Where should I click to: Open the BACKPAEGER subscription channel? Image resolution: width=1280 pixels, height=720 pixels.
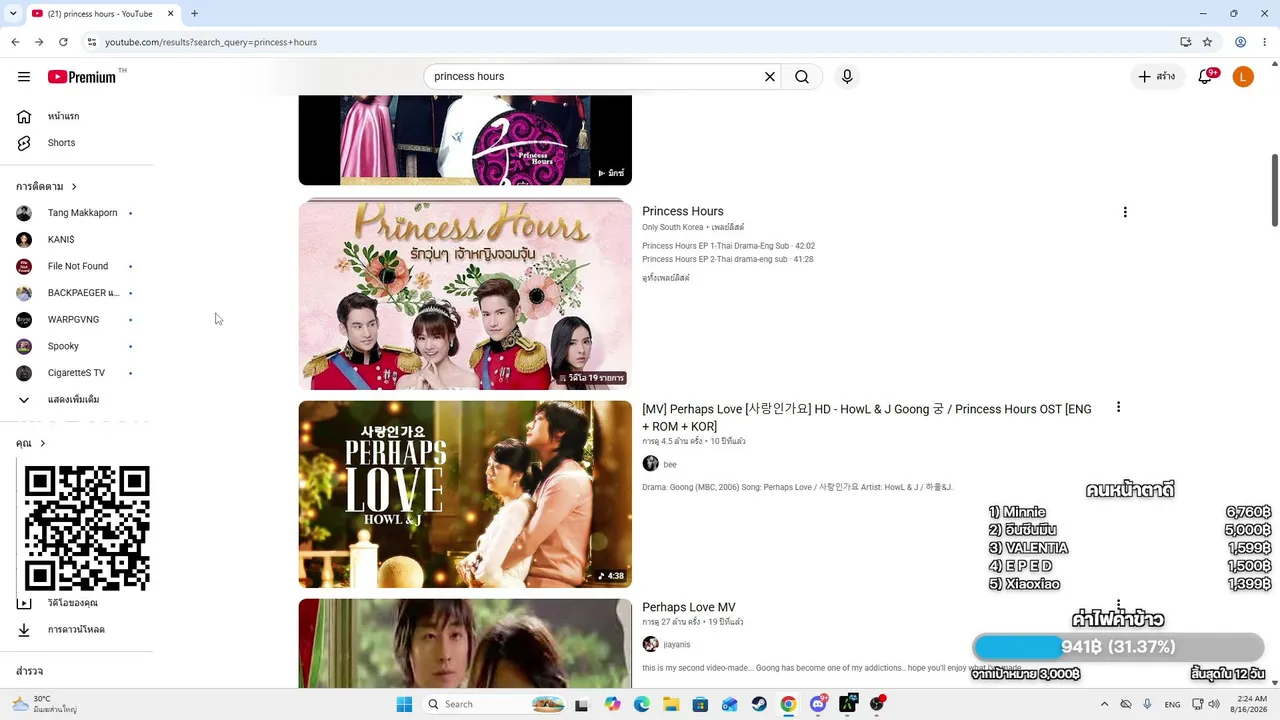point(84,293)
